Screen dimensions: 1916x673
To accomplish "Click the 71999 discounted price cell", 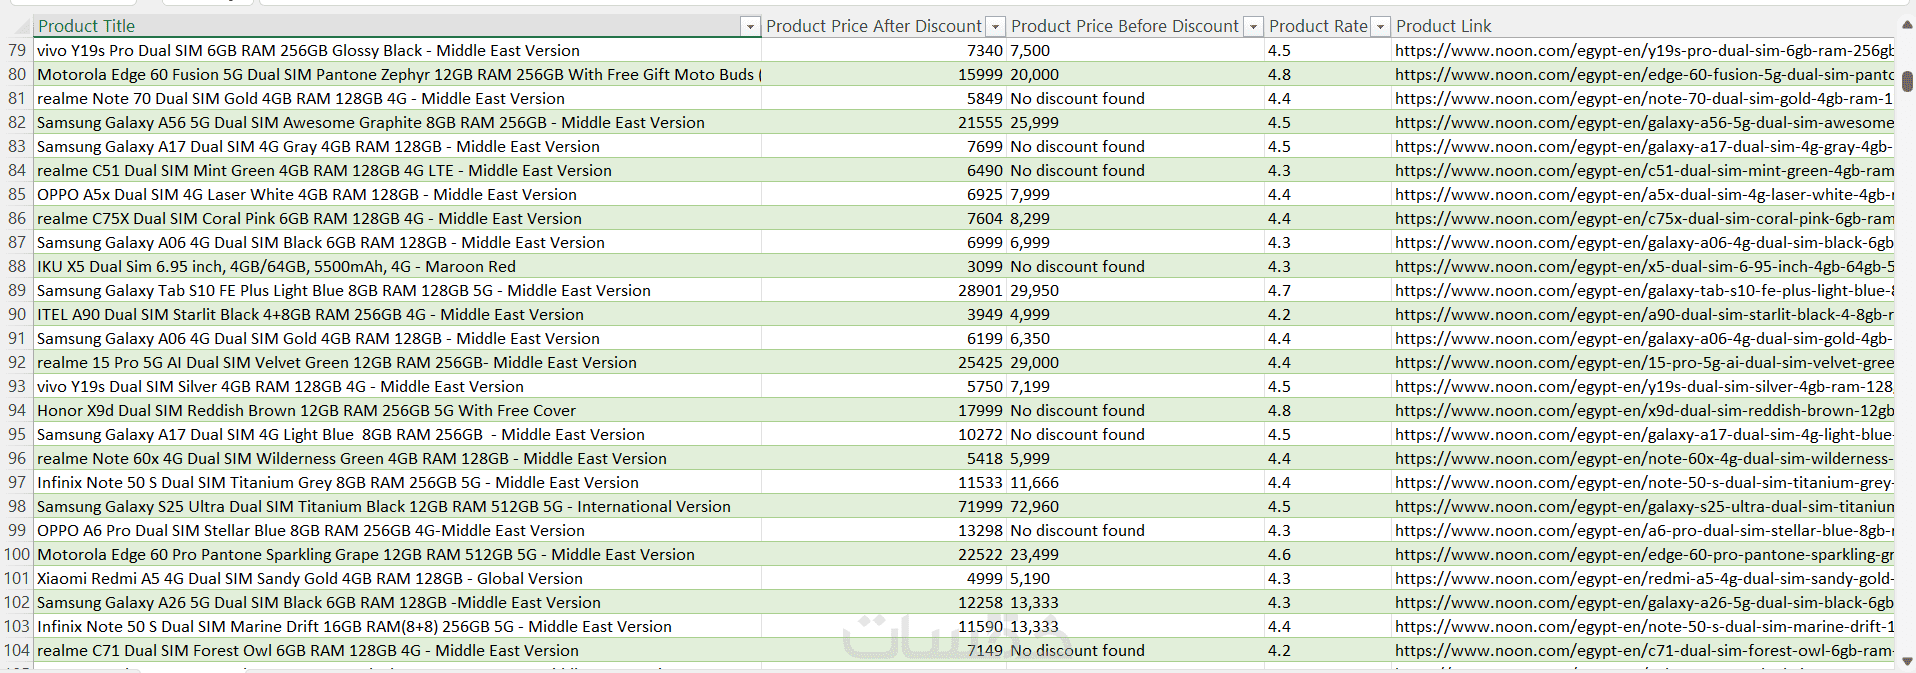I will pos(980,507).
